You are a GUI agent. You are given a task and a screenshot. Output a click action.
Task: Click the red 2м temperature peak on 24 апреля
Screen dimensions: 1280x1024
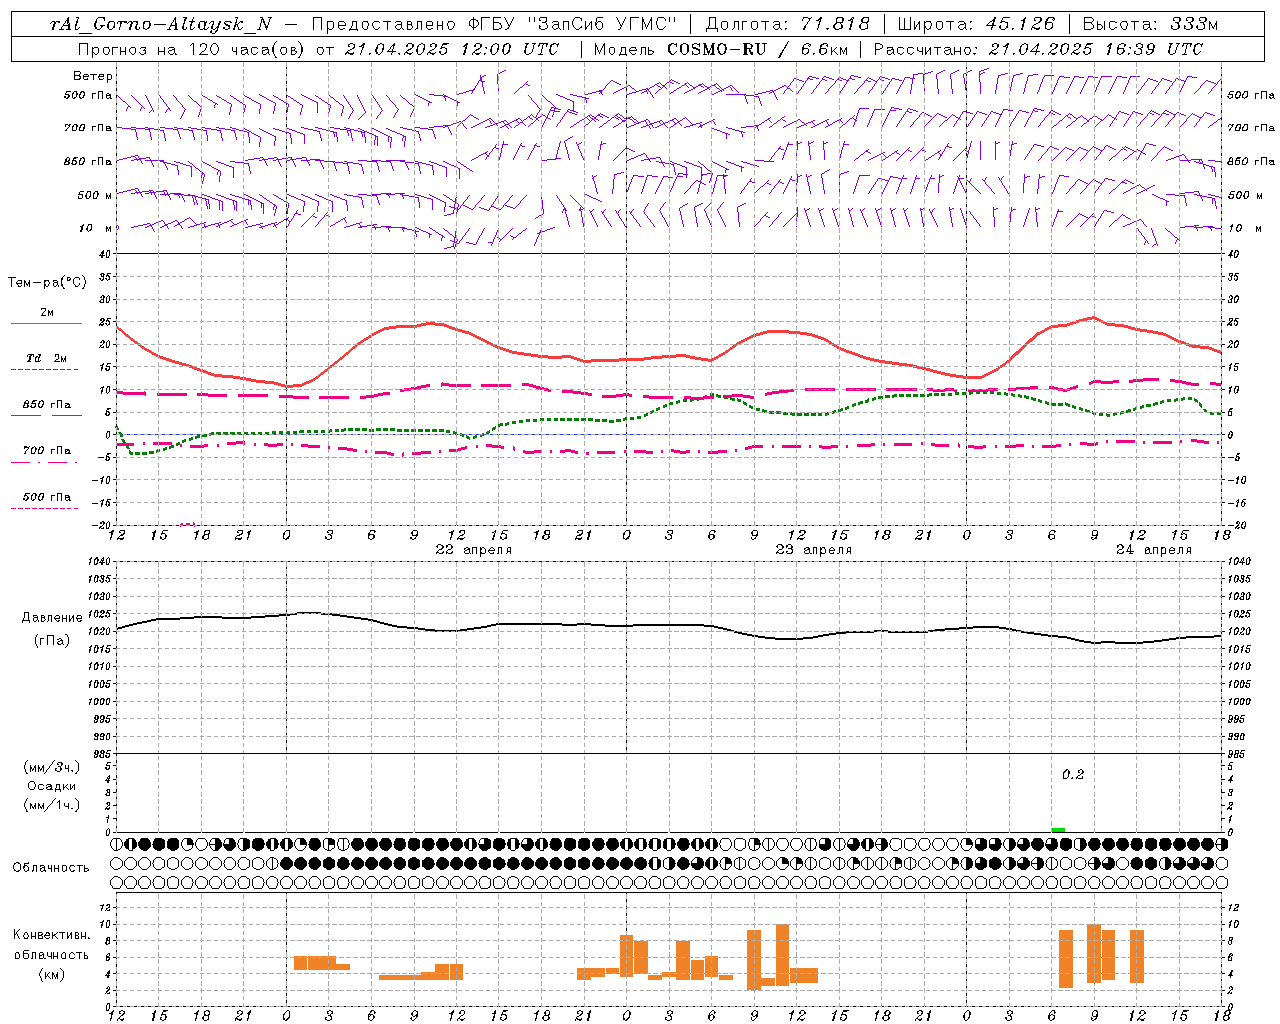(1093, 318)
